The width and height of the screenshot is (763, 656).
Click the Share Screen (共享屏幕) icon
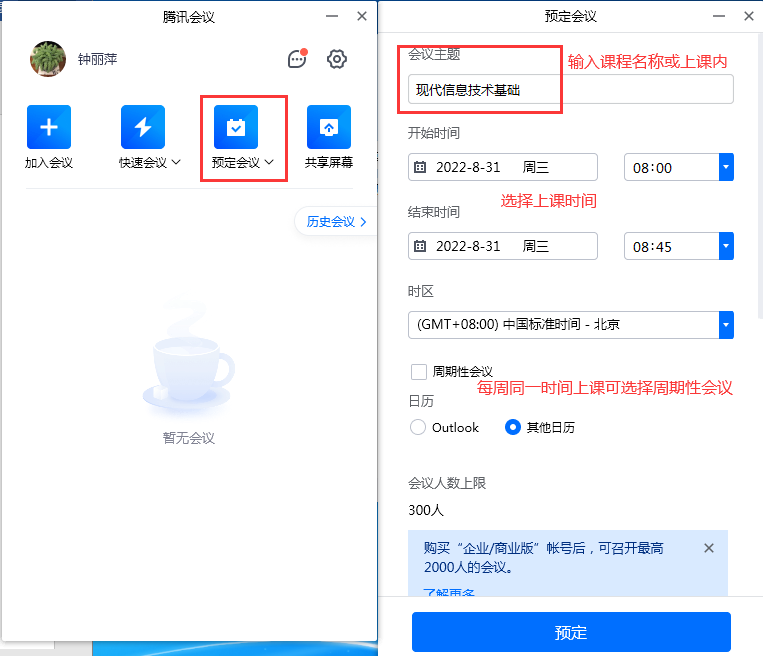click(x=329, y=127)
